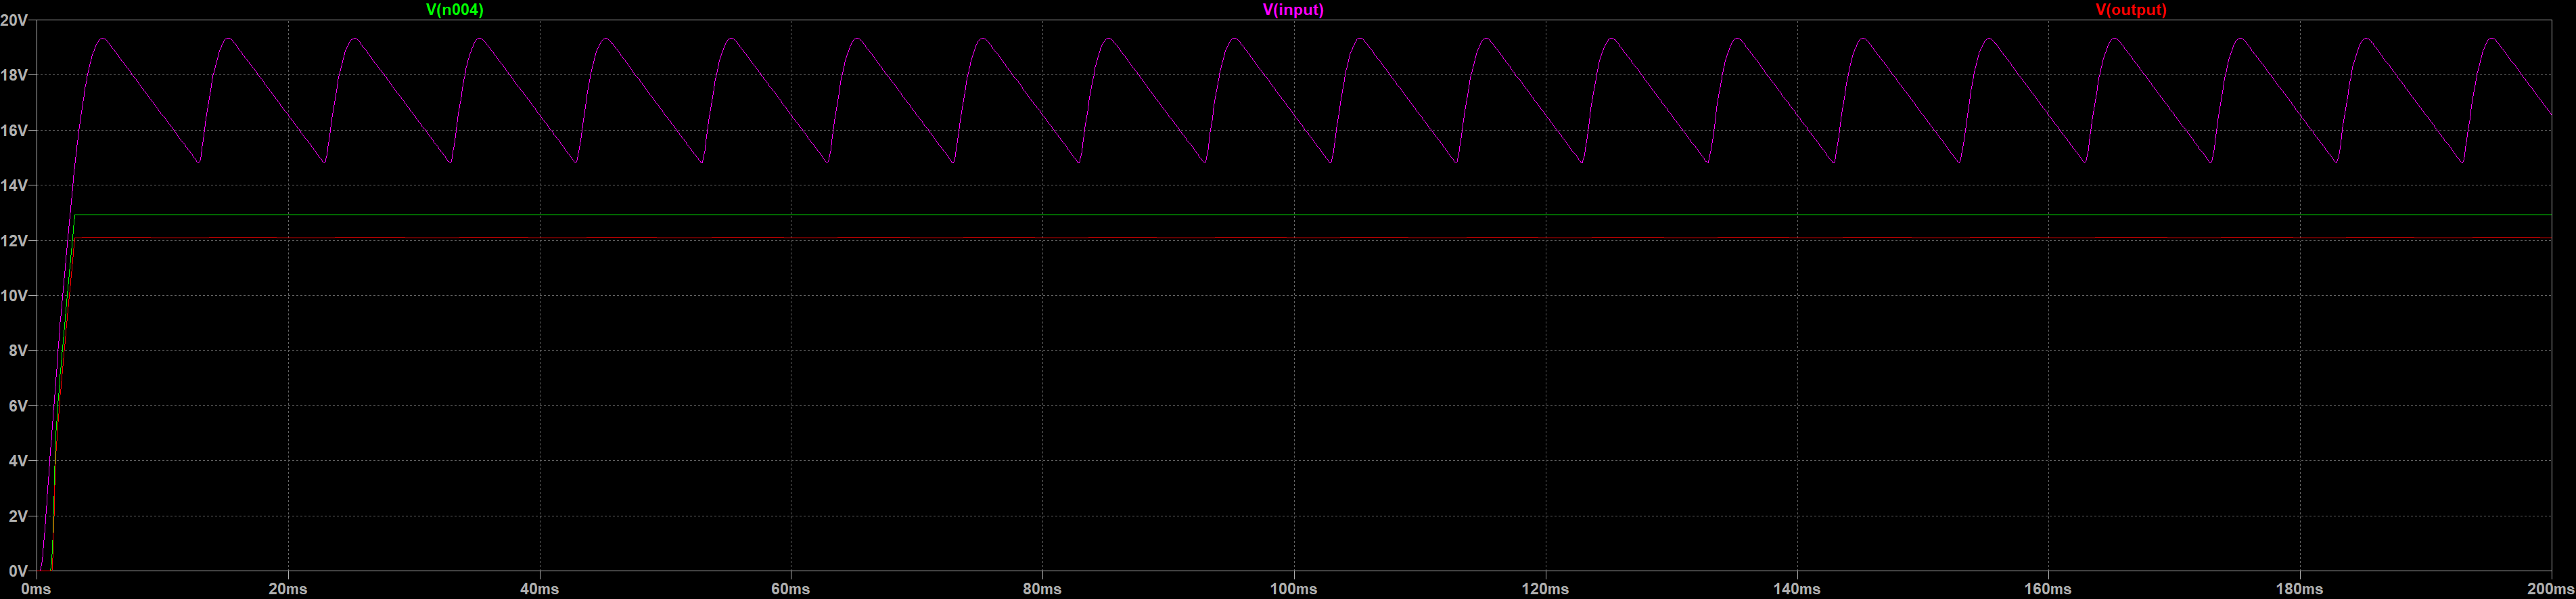Click the 20ms time axis label
2576x599 pixels.
click(x=288, y=589)
